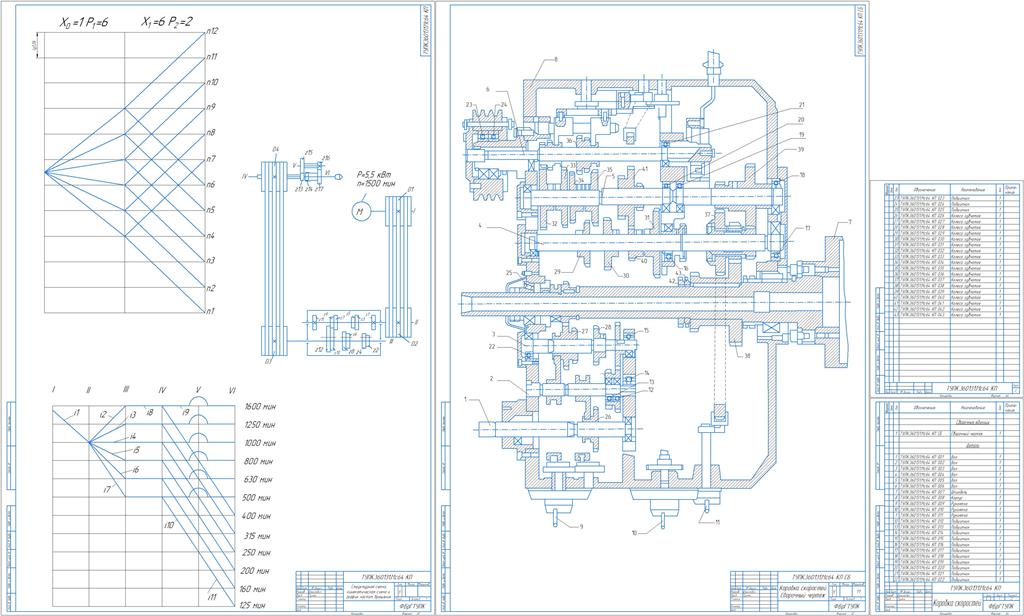Pick the n8 label on the structural grid
Screen dimensions: 1024x616
[x=211, y=133]
